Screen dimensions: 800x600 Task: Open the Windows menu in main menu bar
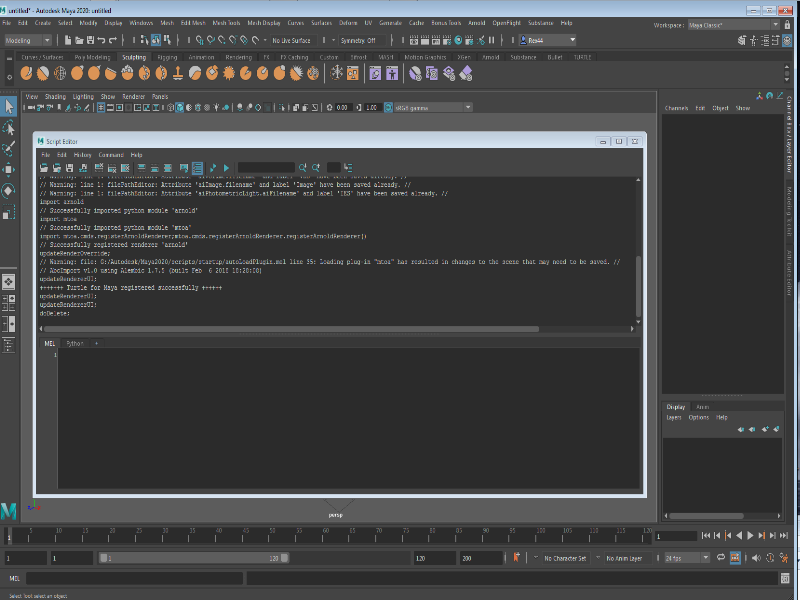coord(141,23)
